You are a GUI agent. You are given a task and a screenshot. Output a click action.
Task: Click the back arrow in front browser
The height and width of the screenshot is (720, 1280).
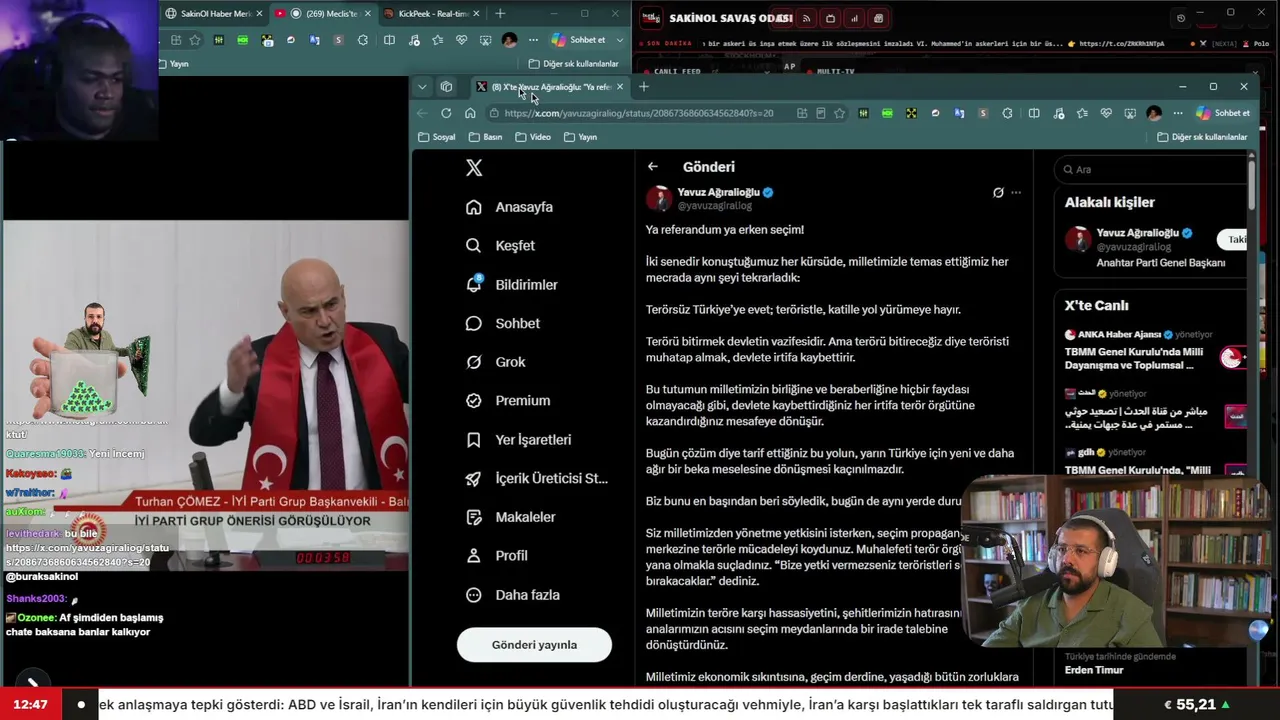[422, 113]
